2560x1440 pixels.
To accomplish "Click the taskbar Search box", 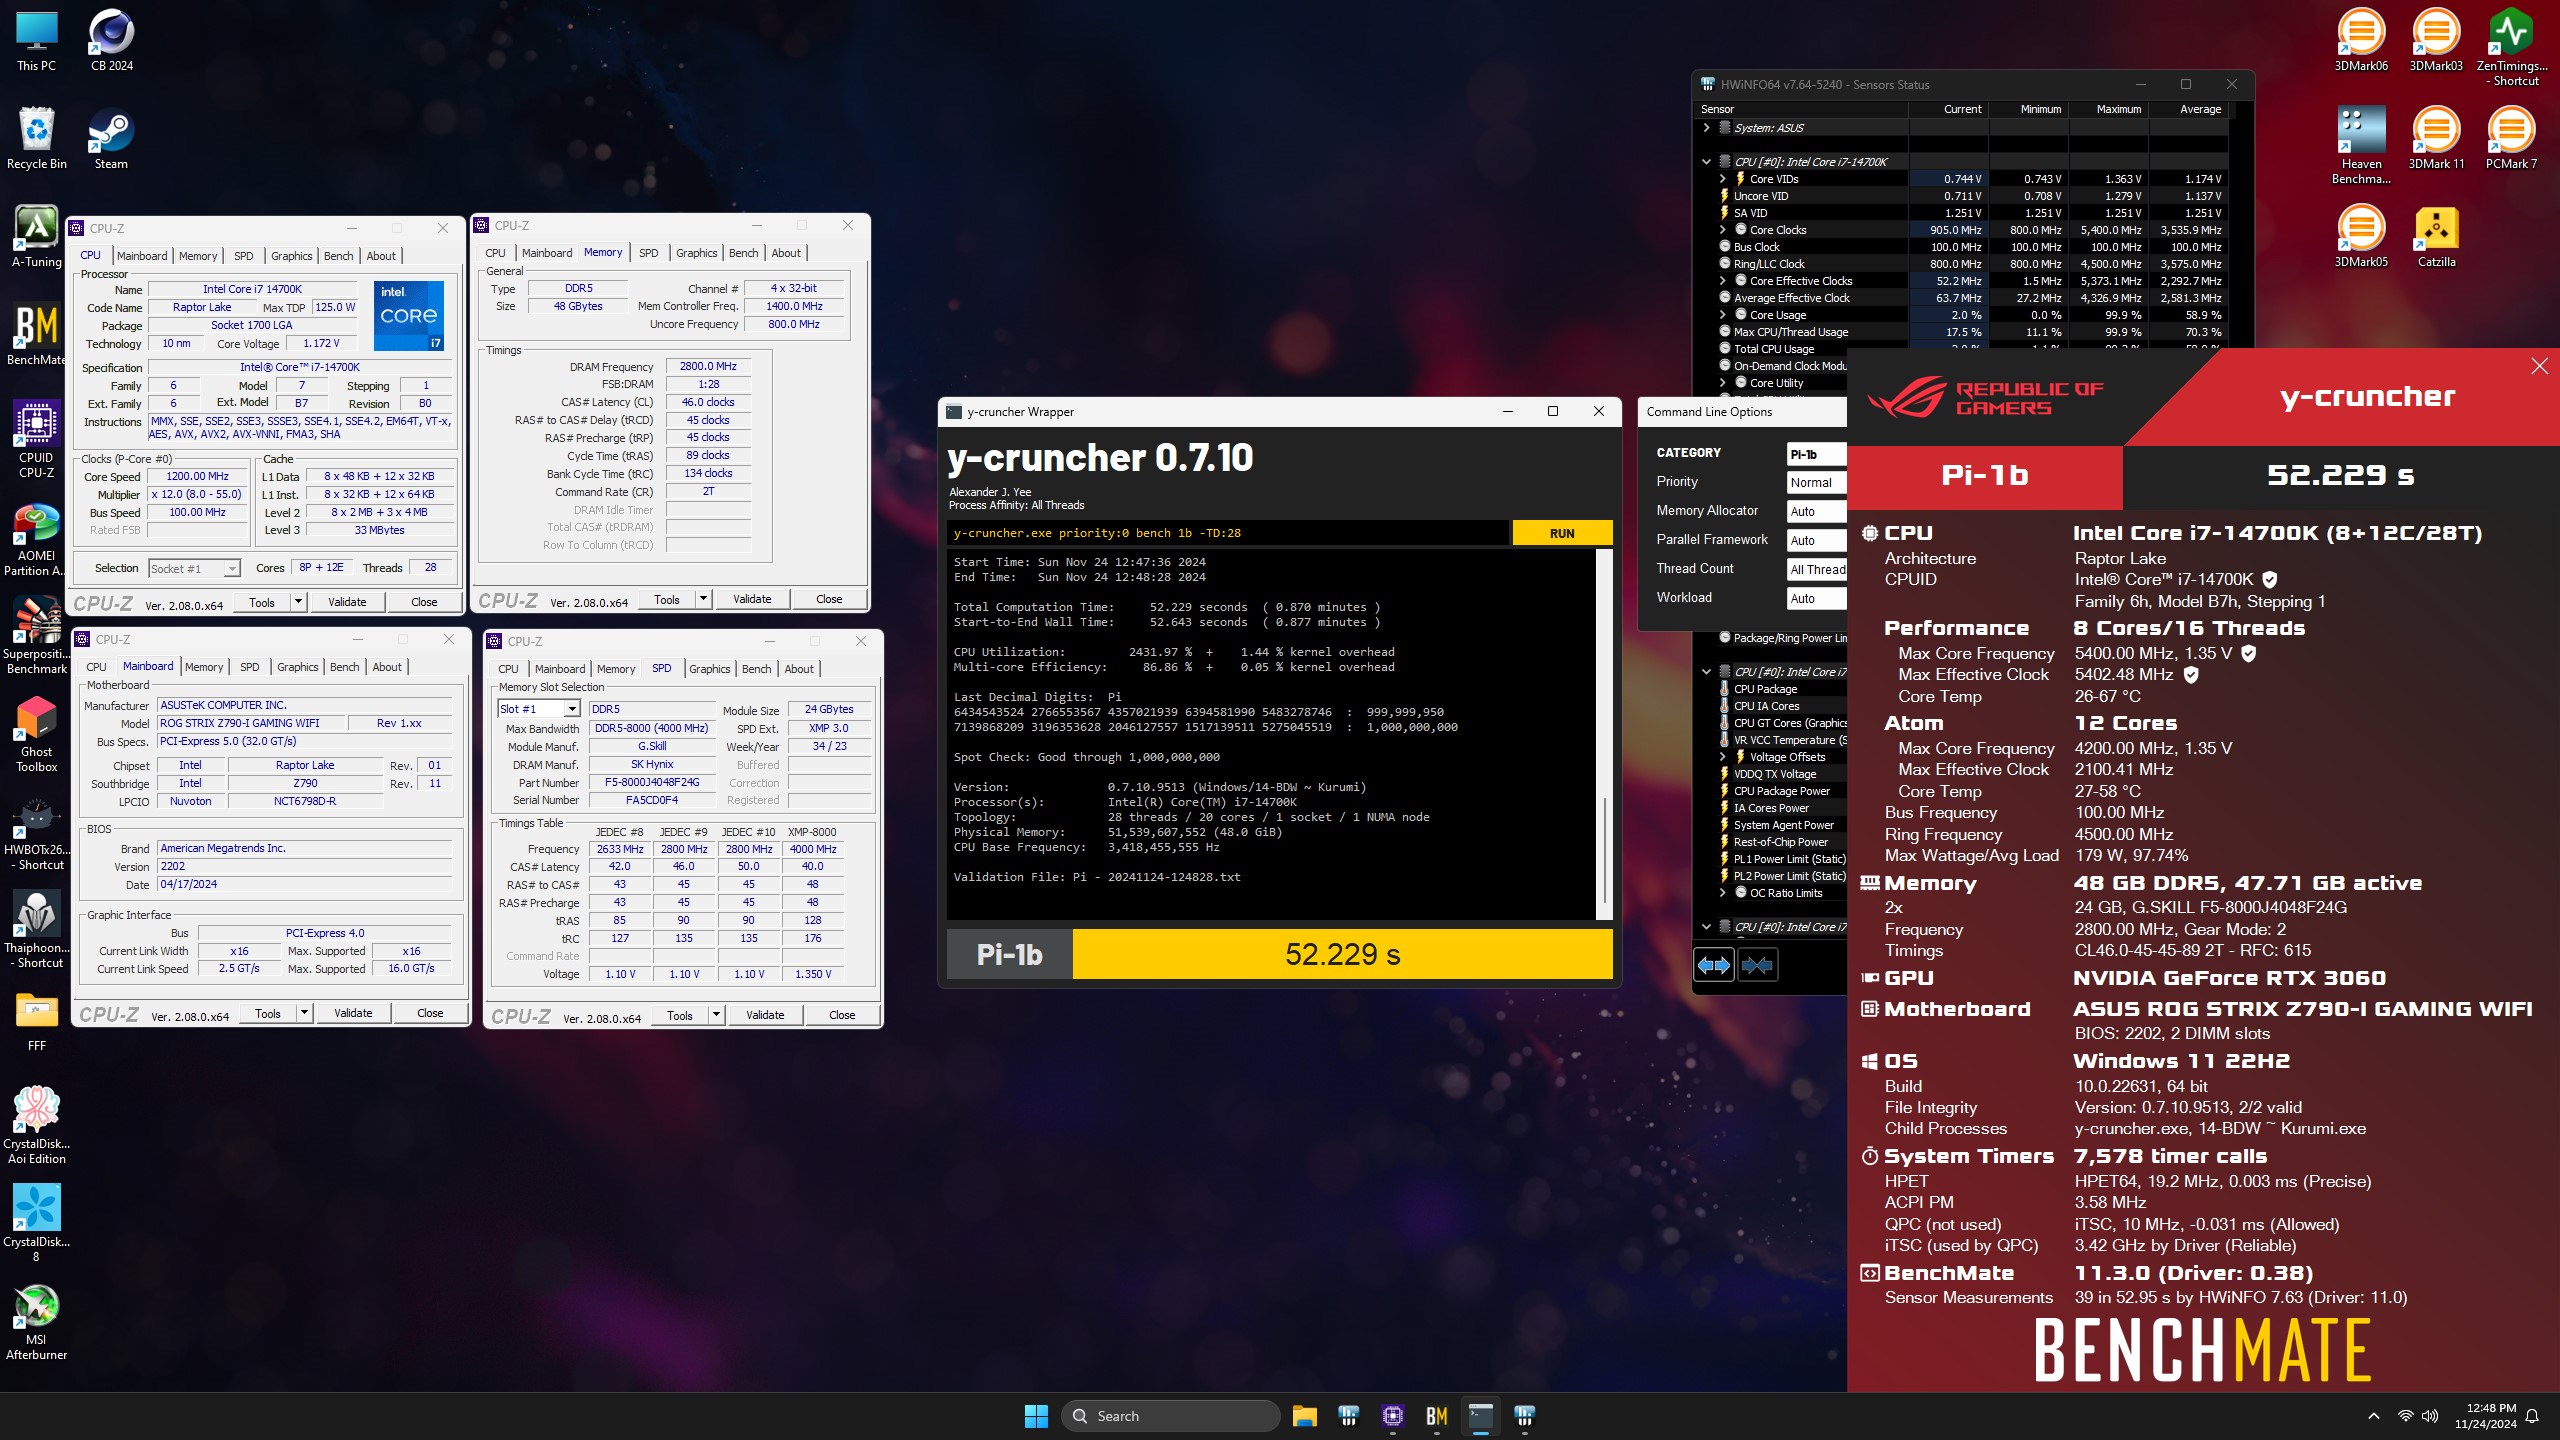I will [1171, 1415].
